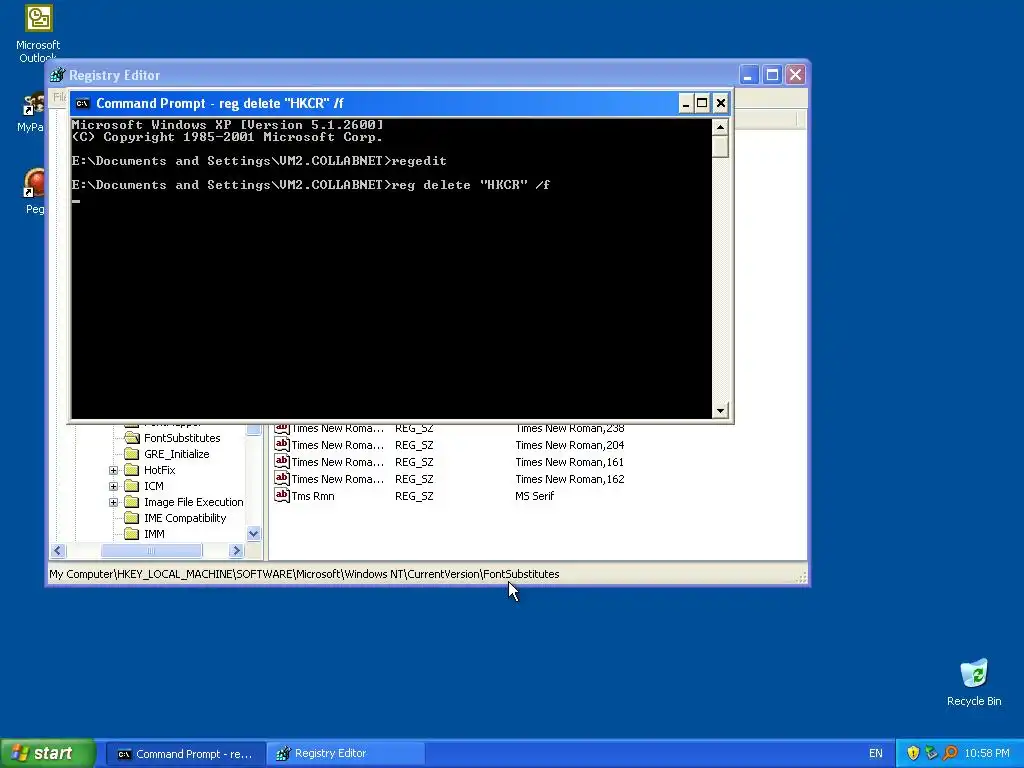The width and height of the screenshot is (1024, 768).
Task: Click Command Prompt scrollbar up arrow
Action: [x=720, y=127]
